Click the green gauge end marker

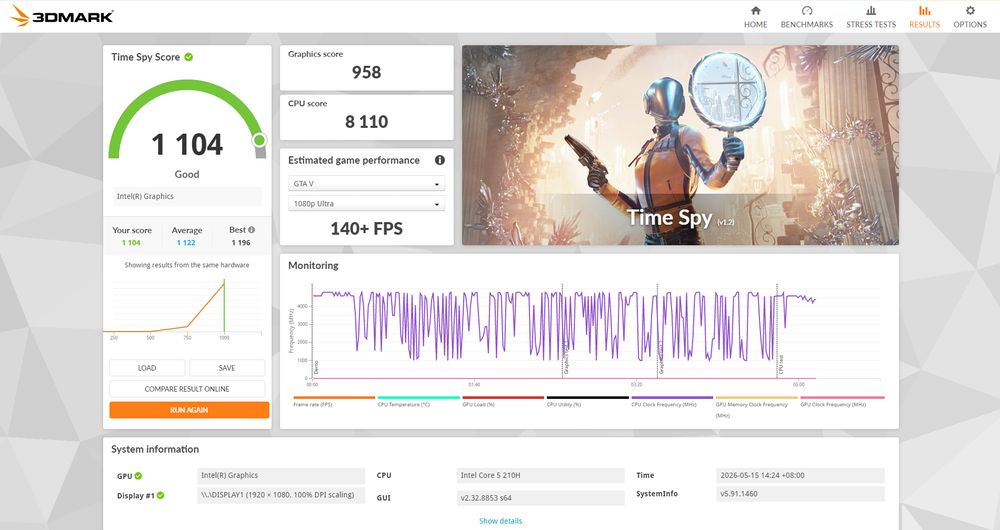(x=259, y=140)
